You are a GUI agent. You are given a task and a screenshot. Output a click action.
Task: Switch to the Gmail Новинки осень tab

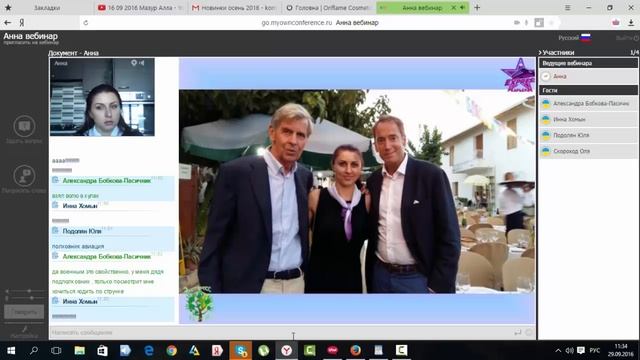click(234, 8)
